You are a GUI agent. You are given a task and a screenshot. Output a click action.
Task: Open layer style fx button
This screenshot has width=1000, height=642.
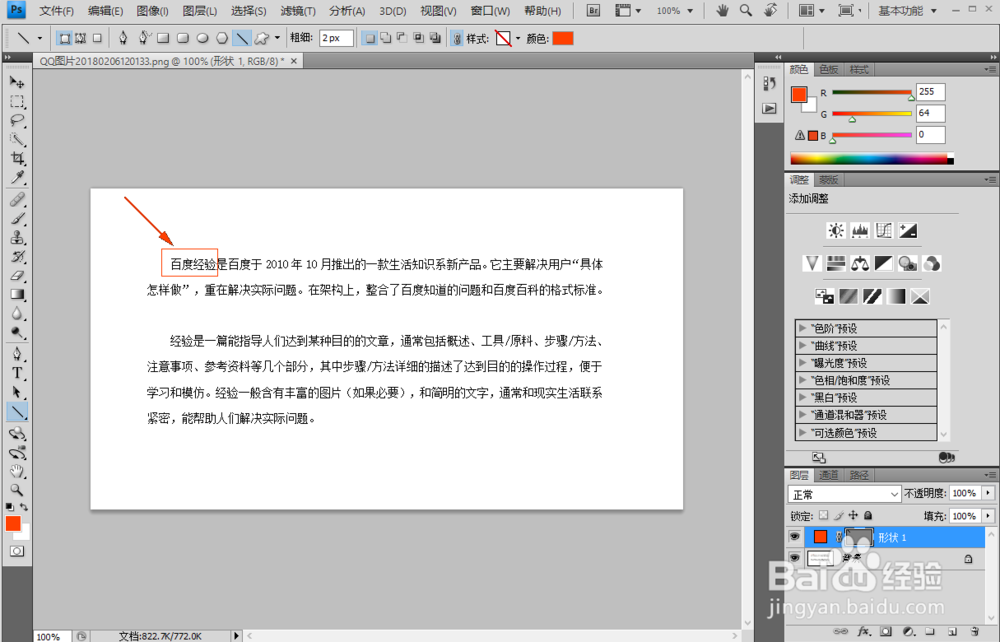point(864,631)
